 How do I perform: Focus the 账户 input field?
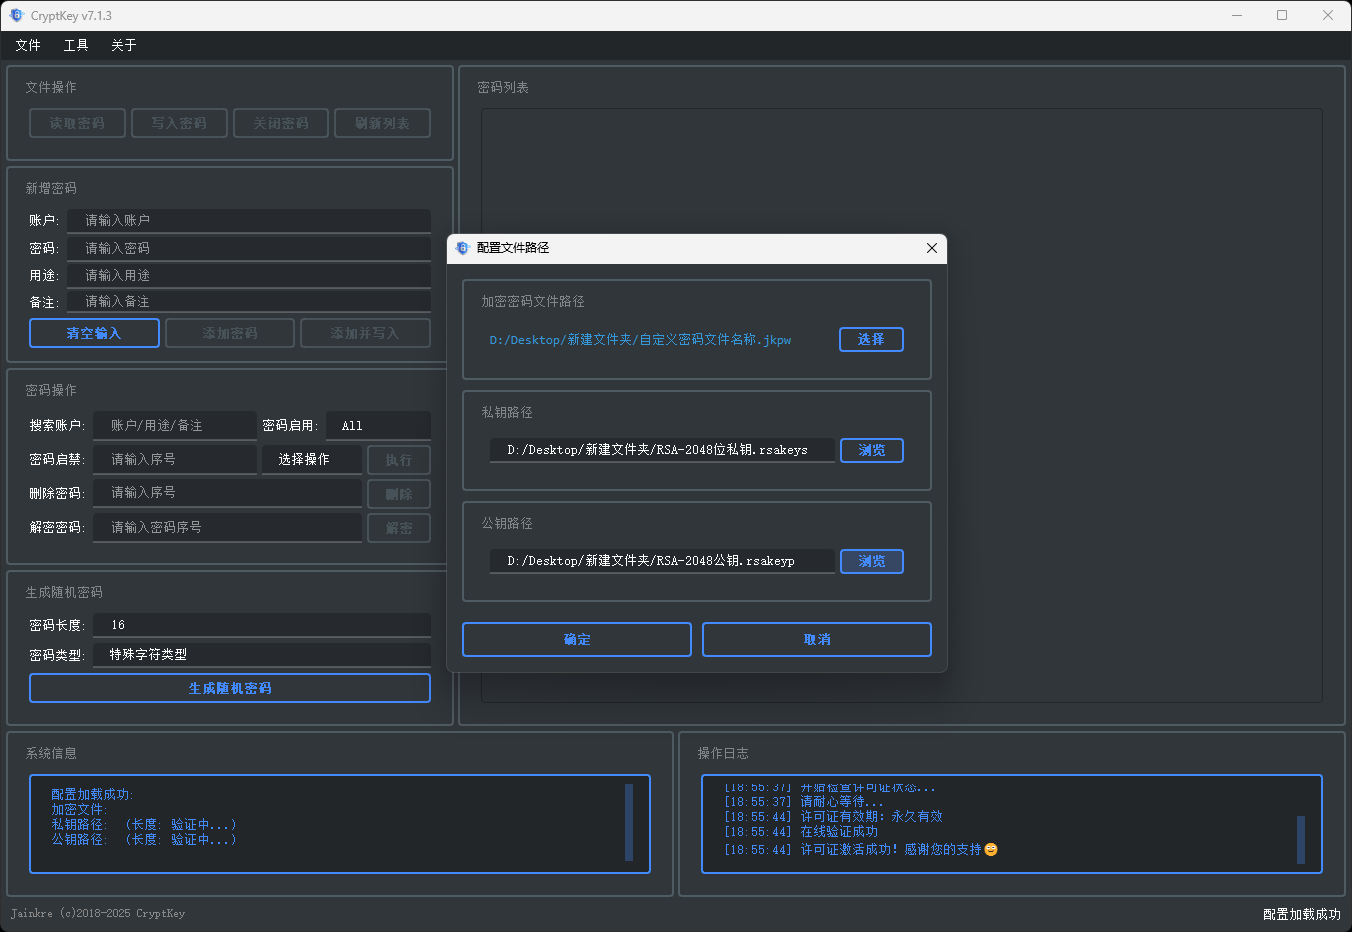(x=249, y=220)
